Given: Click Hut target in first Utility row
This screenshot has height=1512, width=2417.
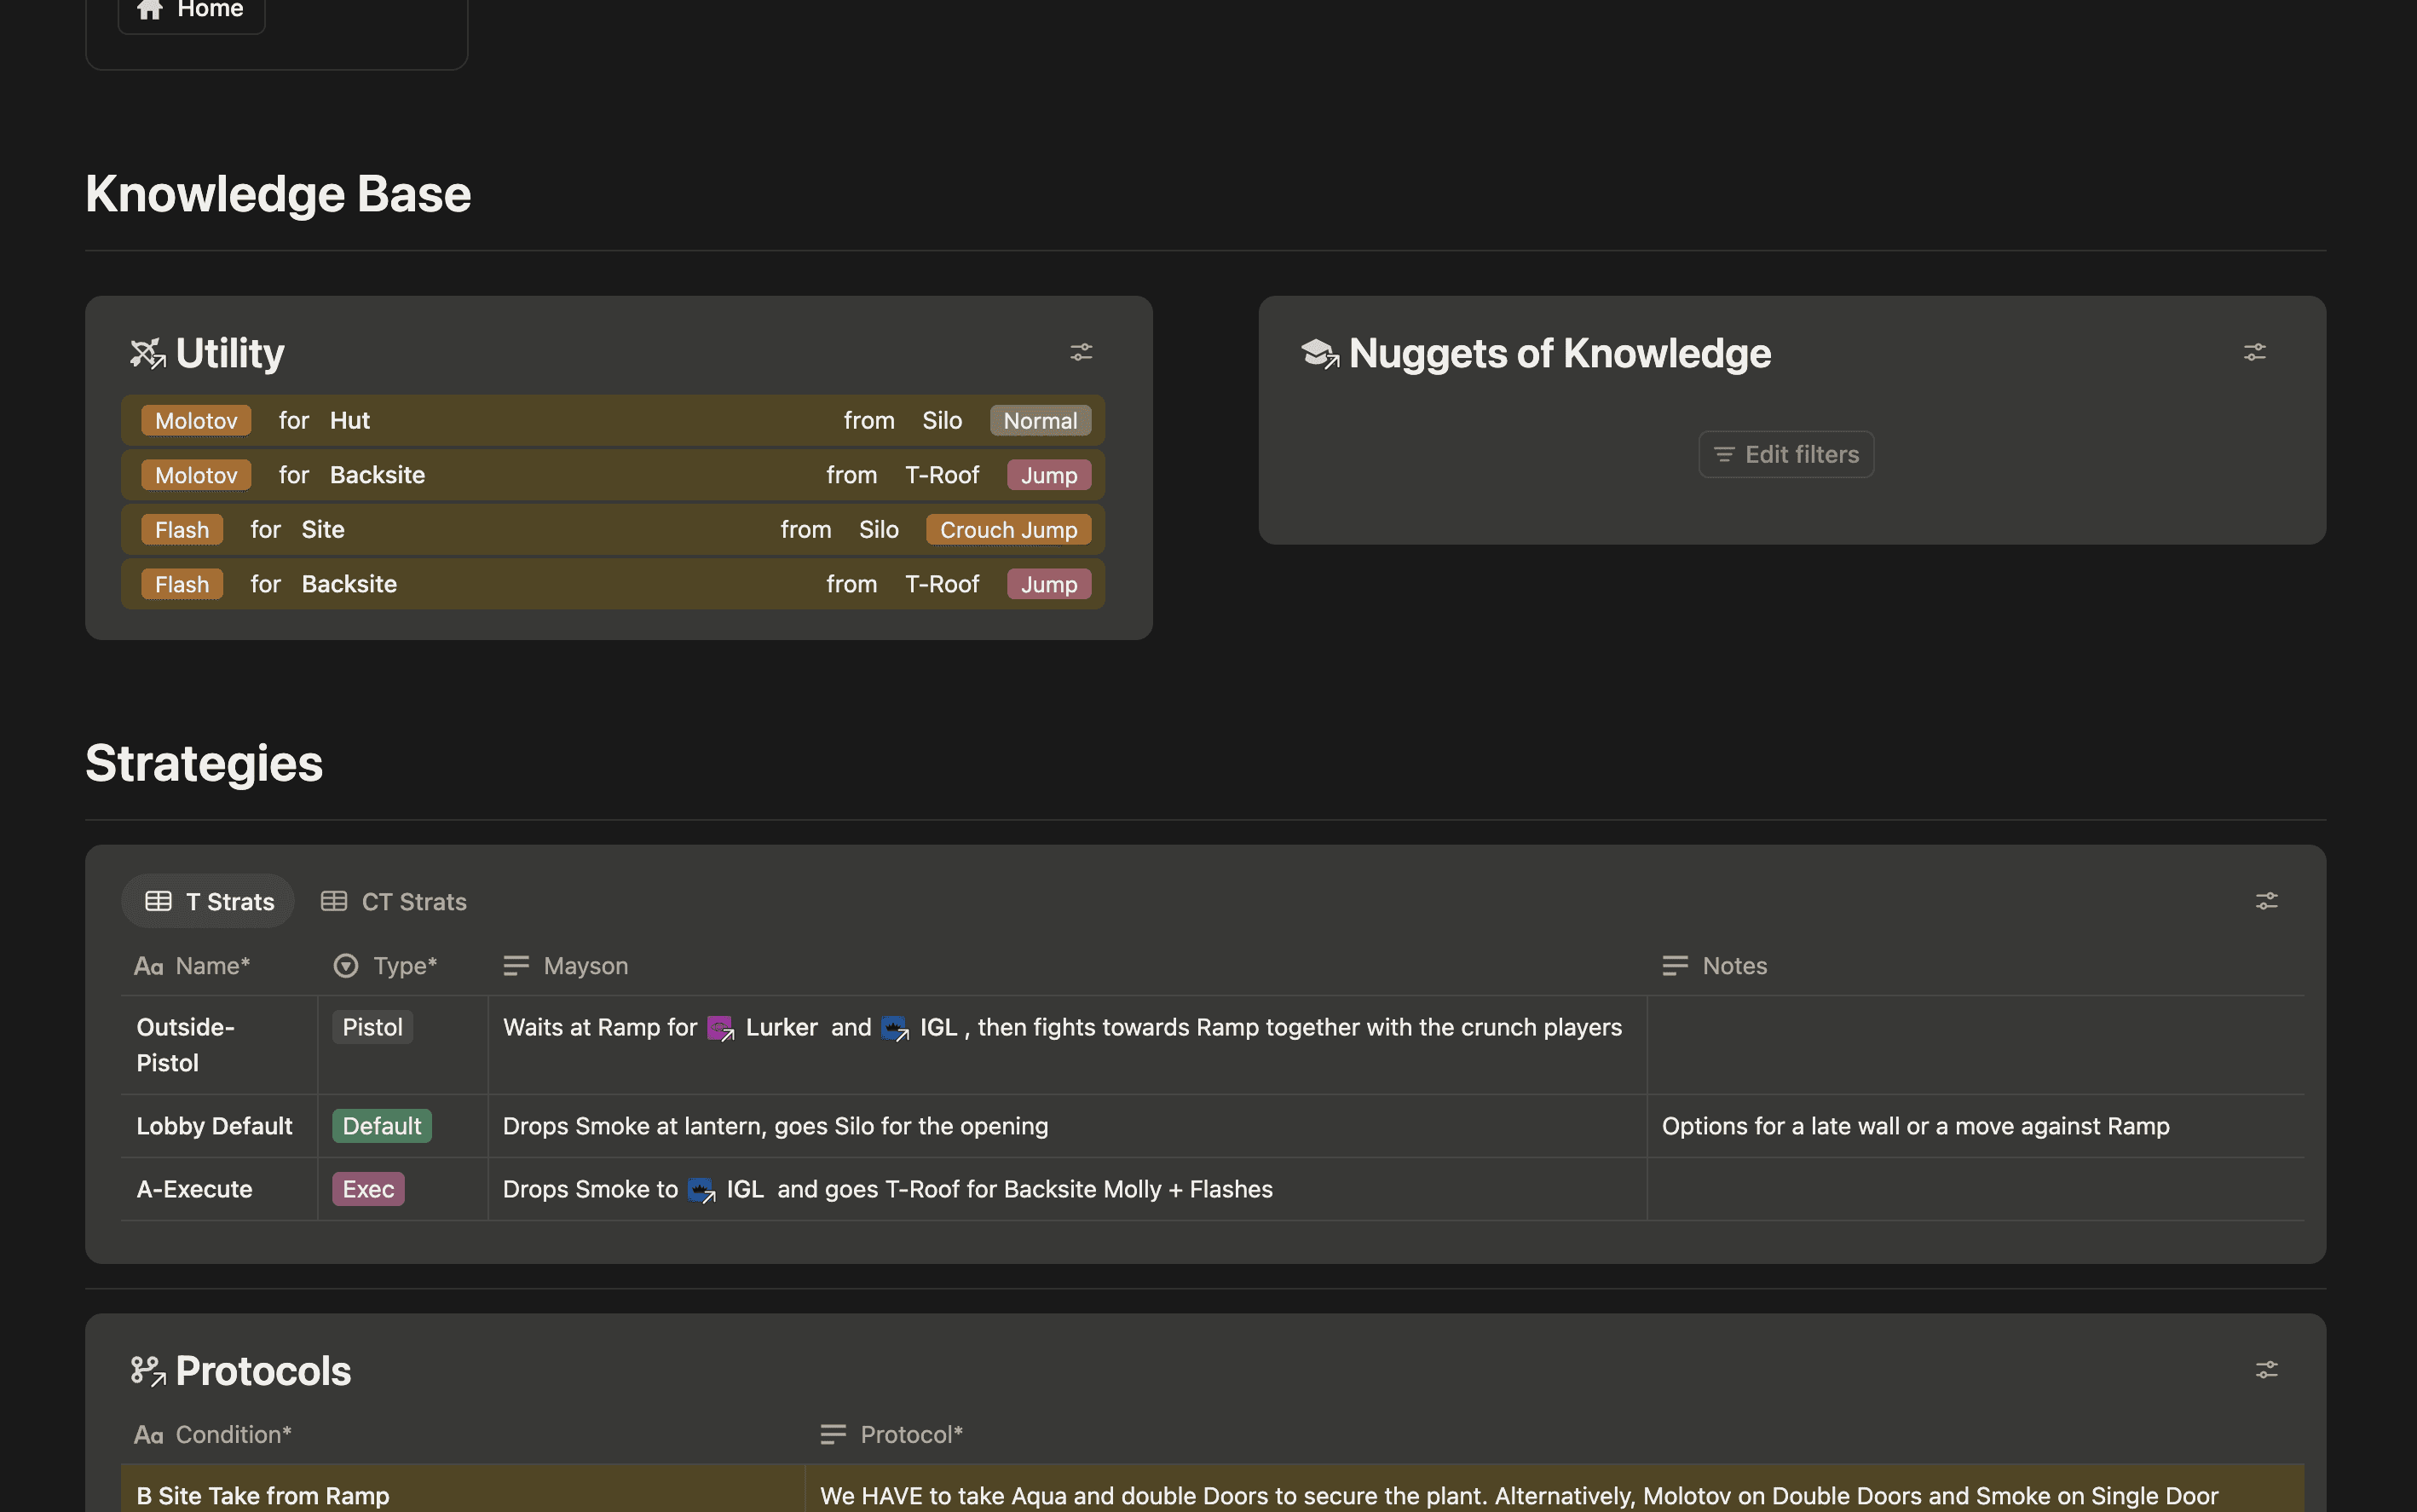Looking at the screenshot, I should [x=350, y=421].
